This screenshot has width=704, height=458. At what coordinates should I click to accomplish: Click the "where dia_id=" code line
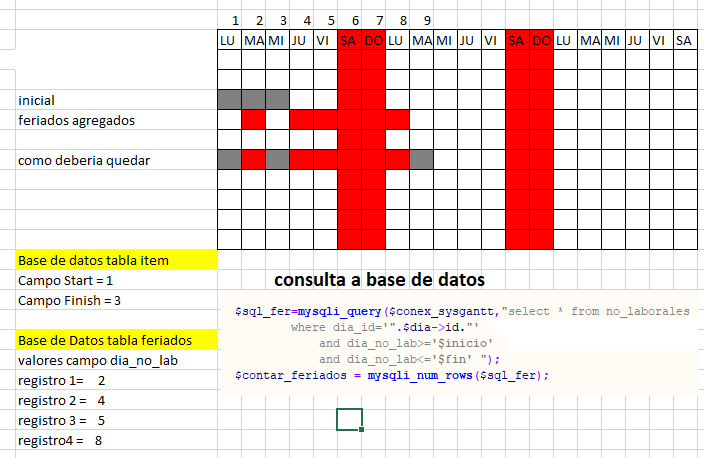click(x=385, y=327)
